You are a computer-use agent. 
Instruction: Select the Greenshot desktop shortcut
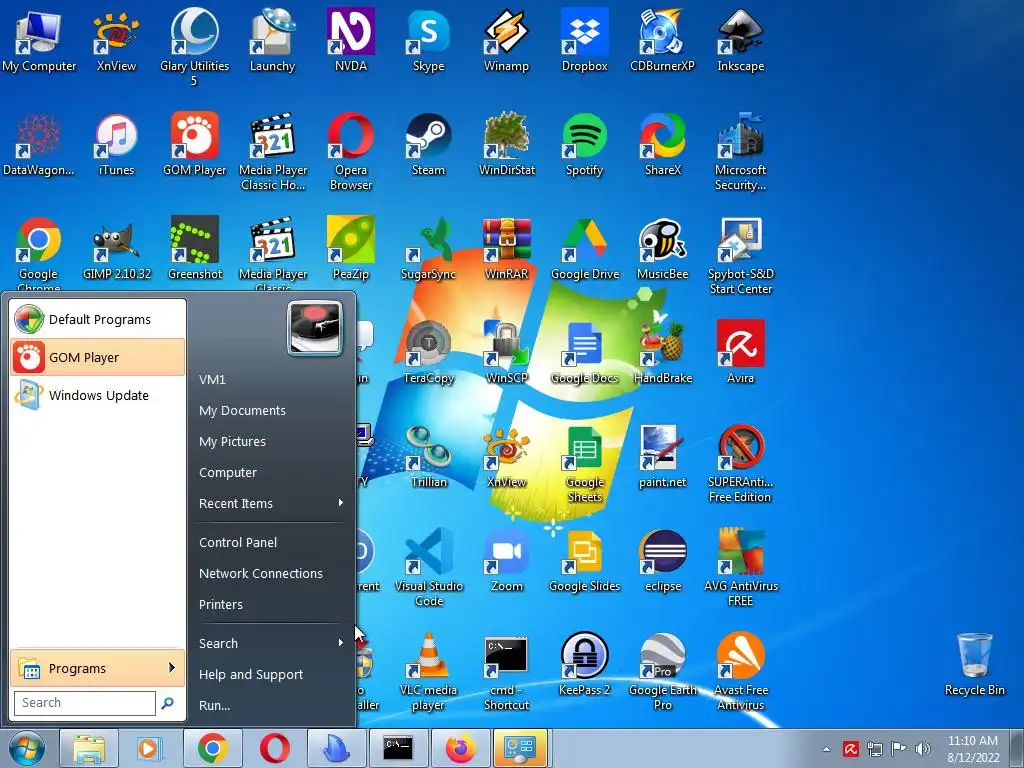(195, 248)
